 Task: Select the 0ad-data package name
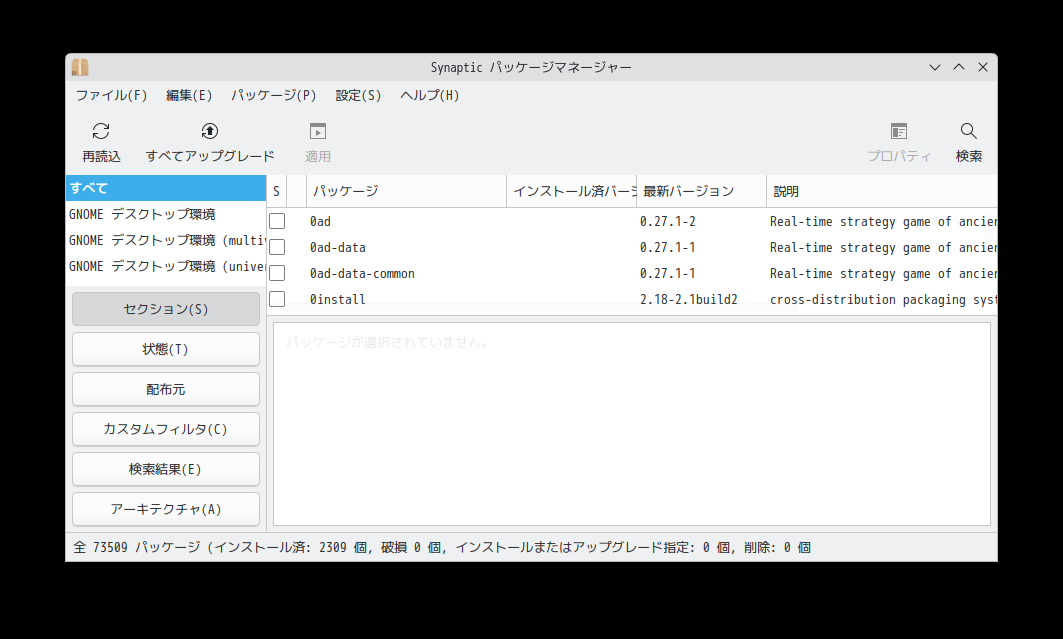(338, 247)
